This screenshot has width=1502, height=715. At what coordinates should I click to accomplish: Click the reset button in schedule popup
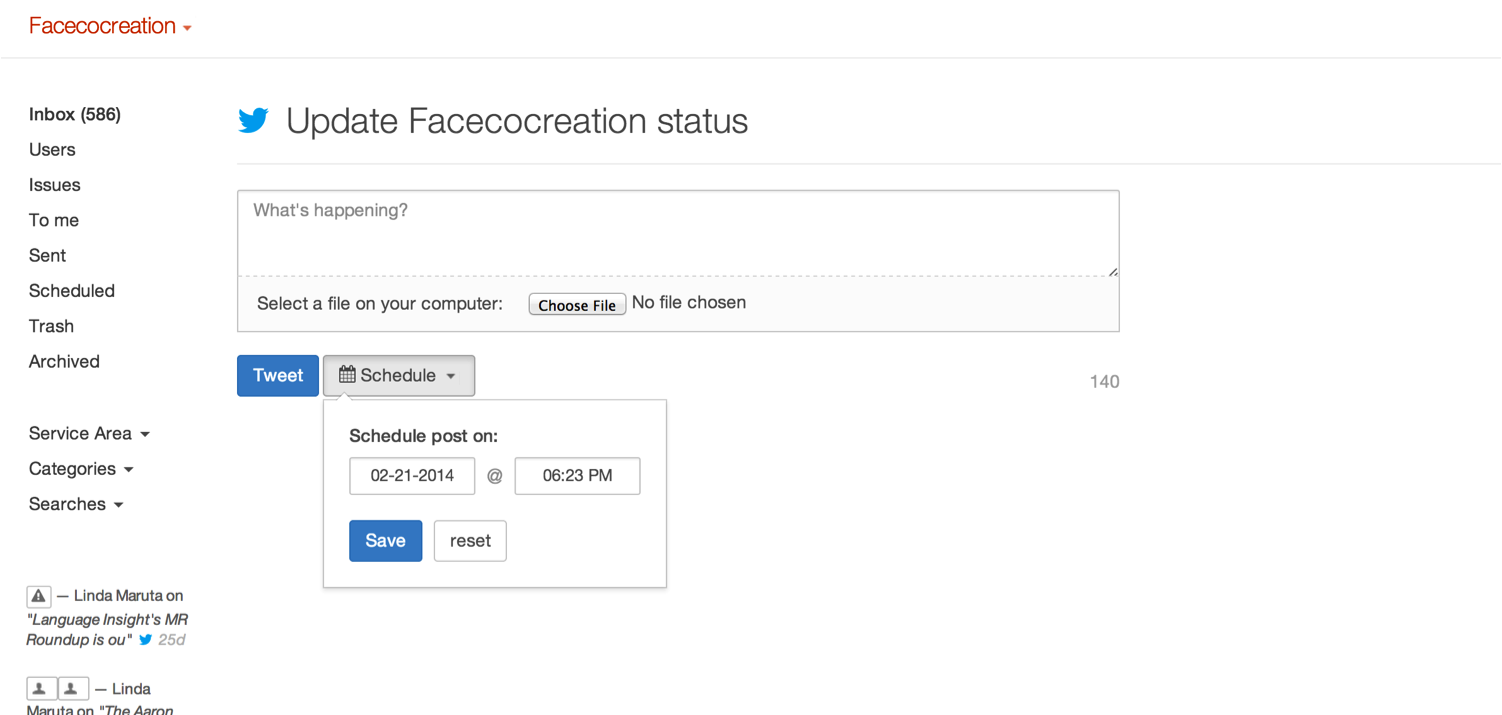click(x=470, y=541)
